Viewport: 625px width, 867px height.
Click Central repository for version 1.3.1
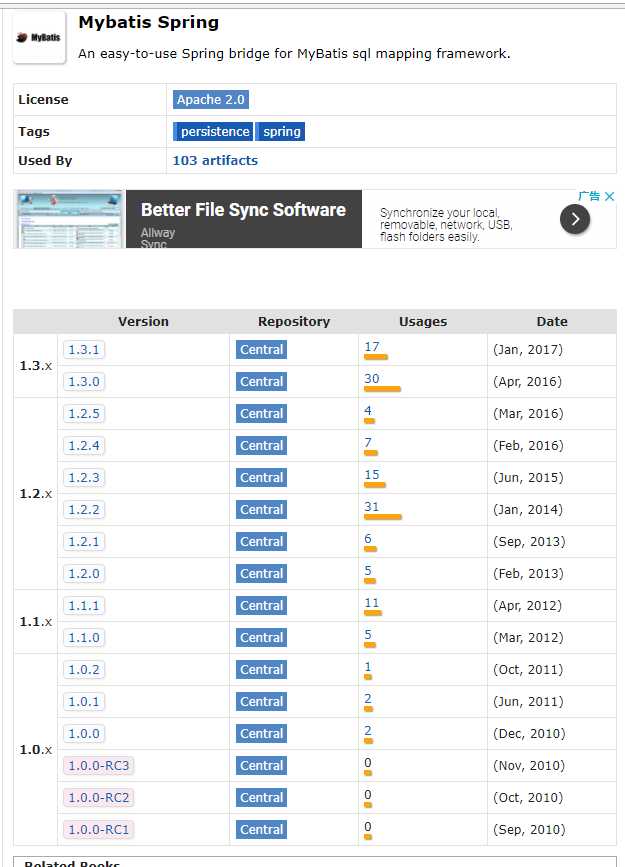tap(261, 349)
